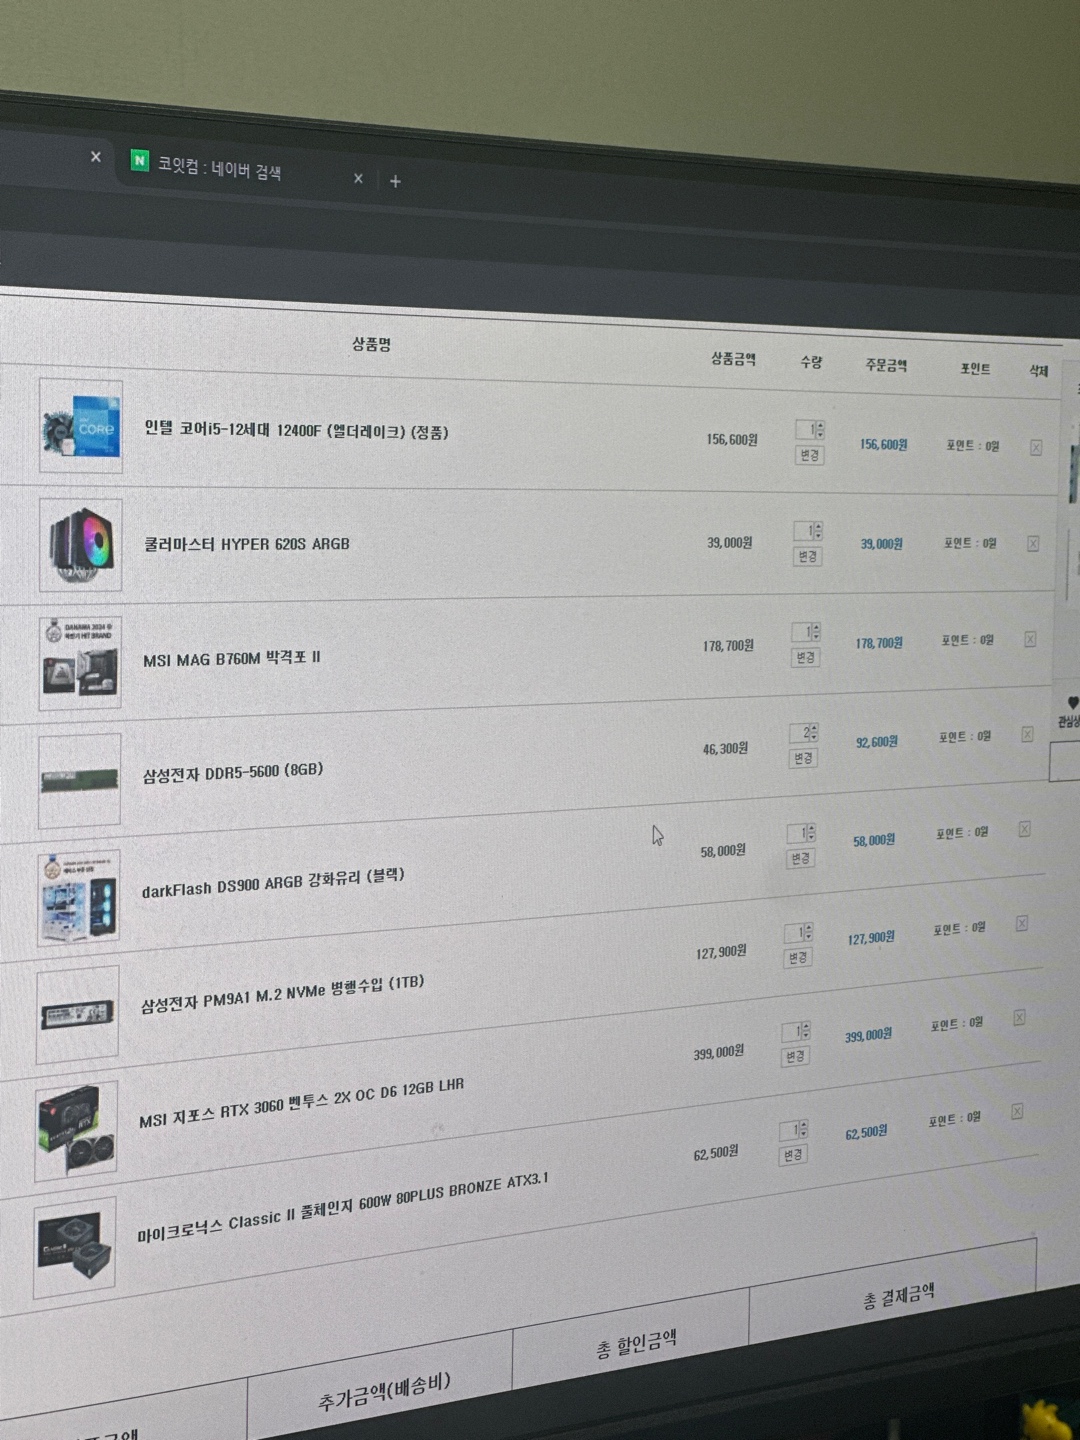This screenshot has width=1080, height=1440.
Task: Open a new browser tab
Action: (395, 181)
